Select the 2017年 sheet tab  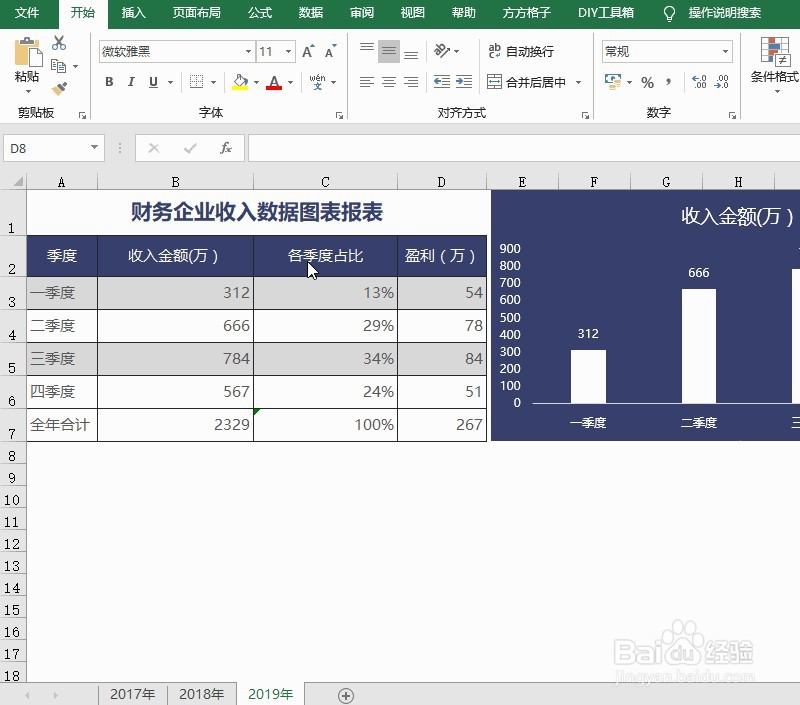click(x=133, y=694)
